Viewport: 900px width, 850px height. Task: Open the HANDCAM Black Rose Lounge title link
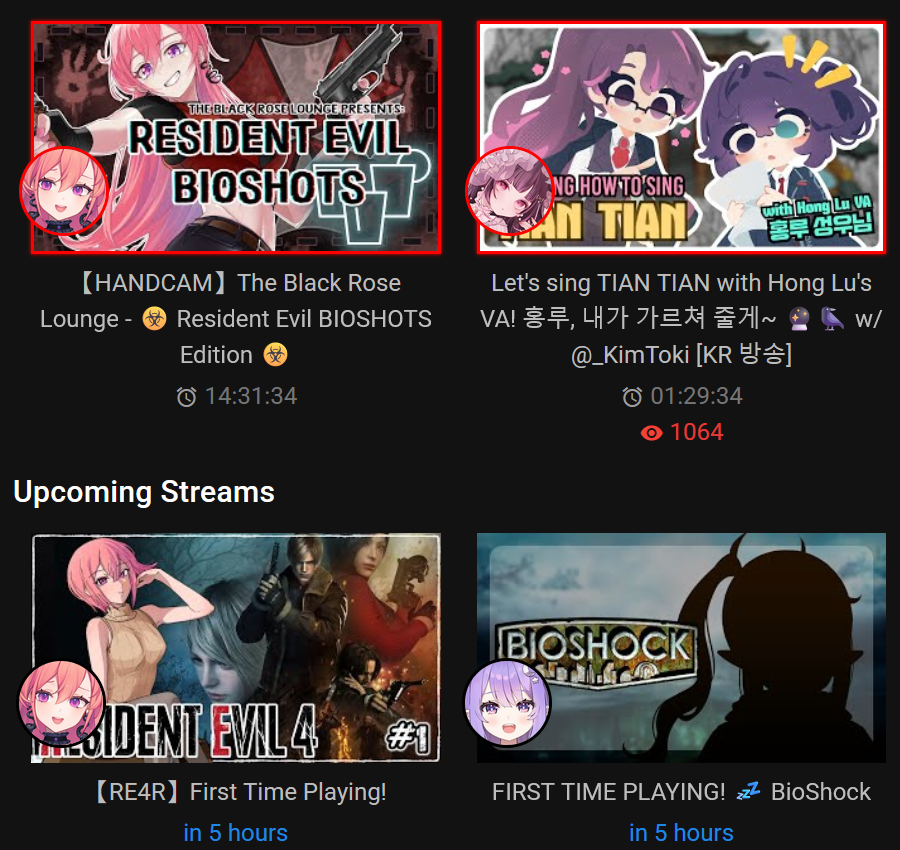236,319
